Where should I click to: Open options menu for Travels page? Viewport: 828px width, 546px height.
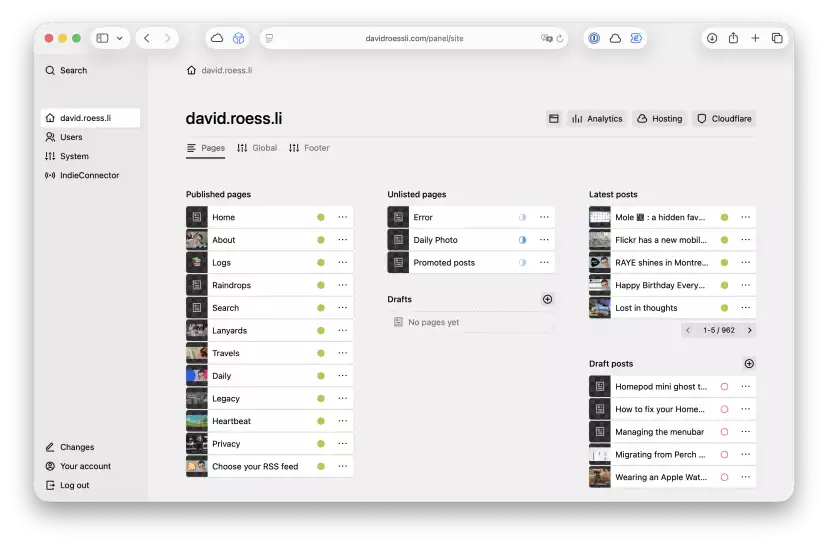(343, 353)
